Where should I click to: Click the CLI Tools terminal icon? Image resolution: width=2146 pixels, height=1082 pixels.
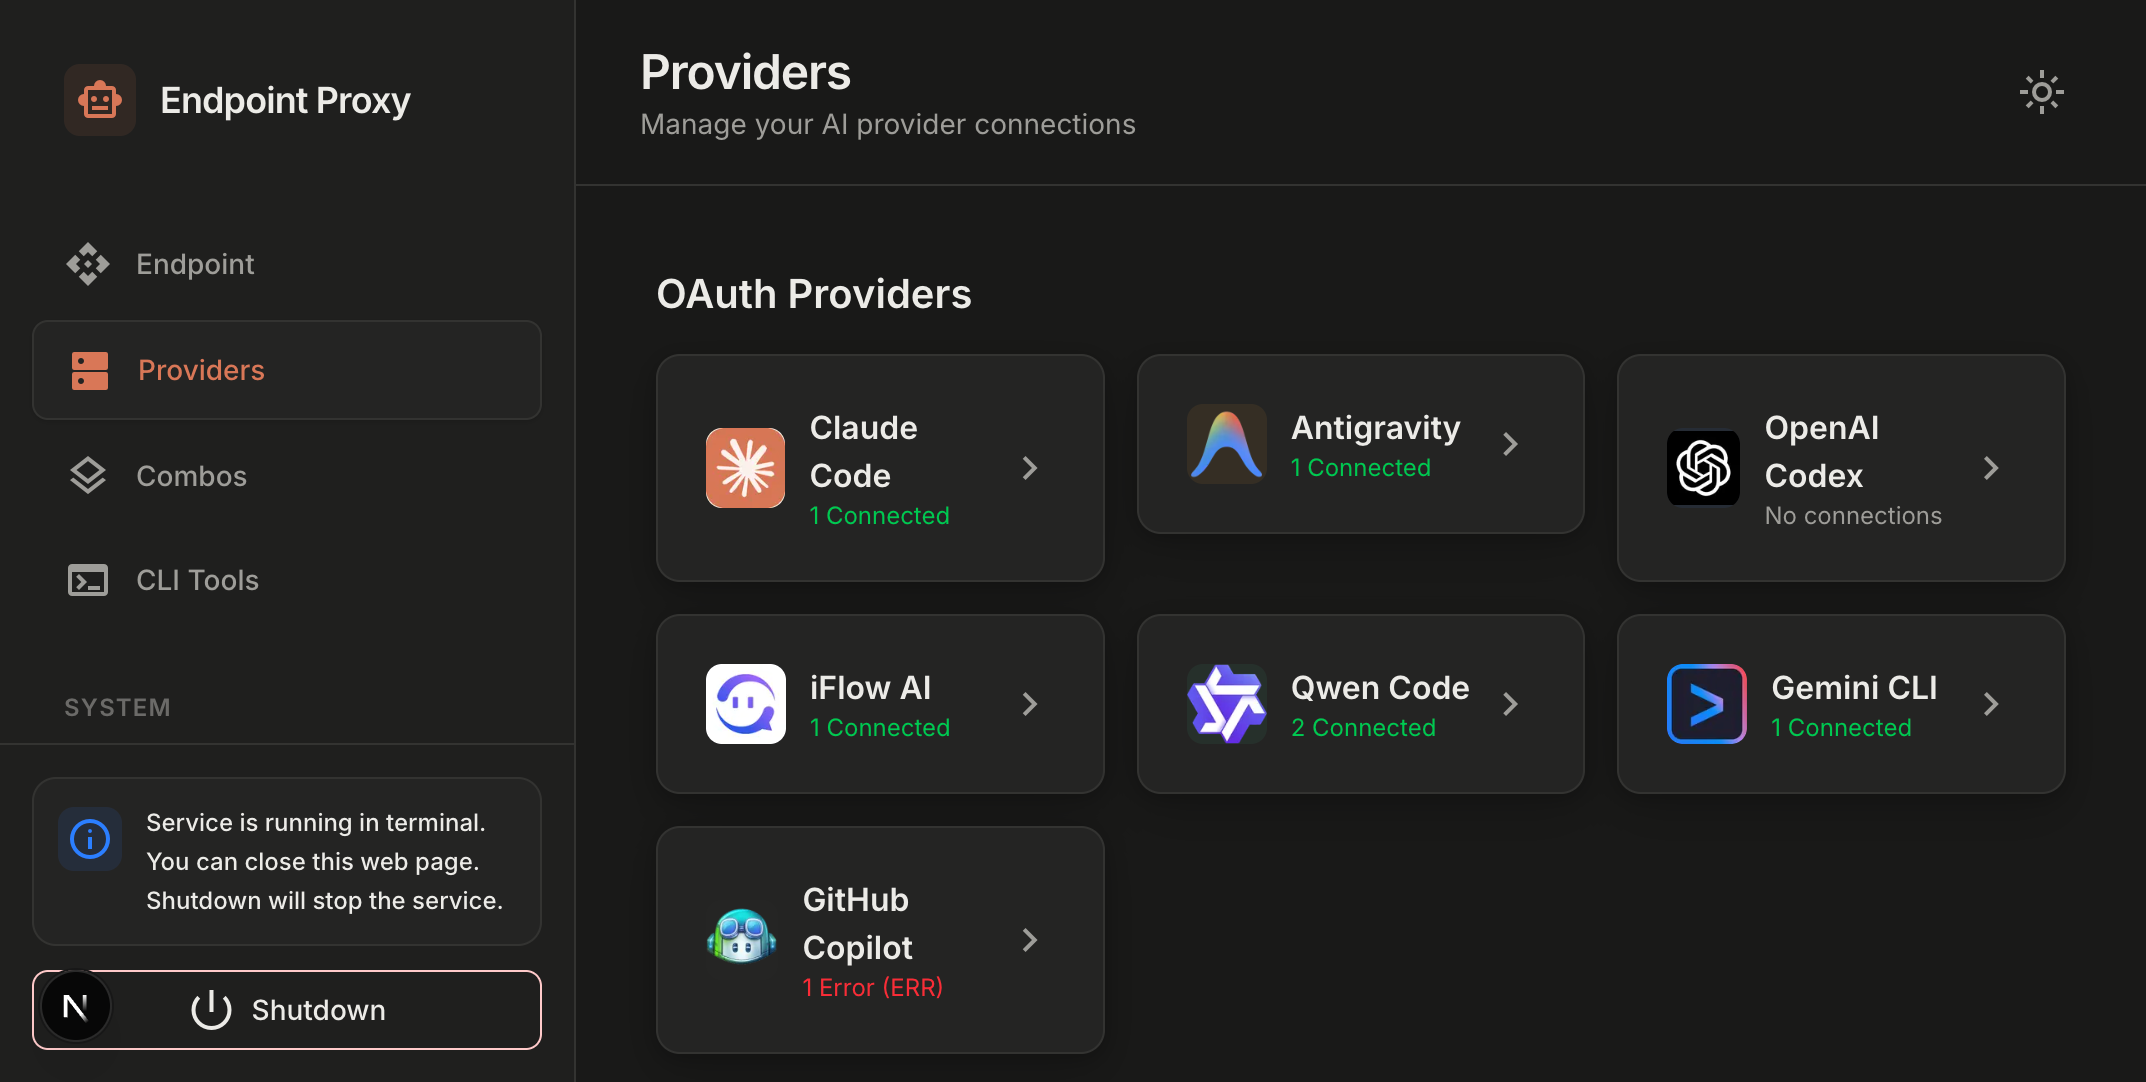[88, 580]
